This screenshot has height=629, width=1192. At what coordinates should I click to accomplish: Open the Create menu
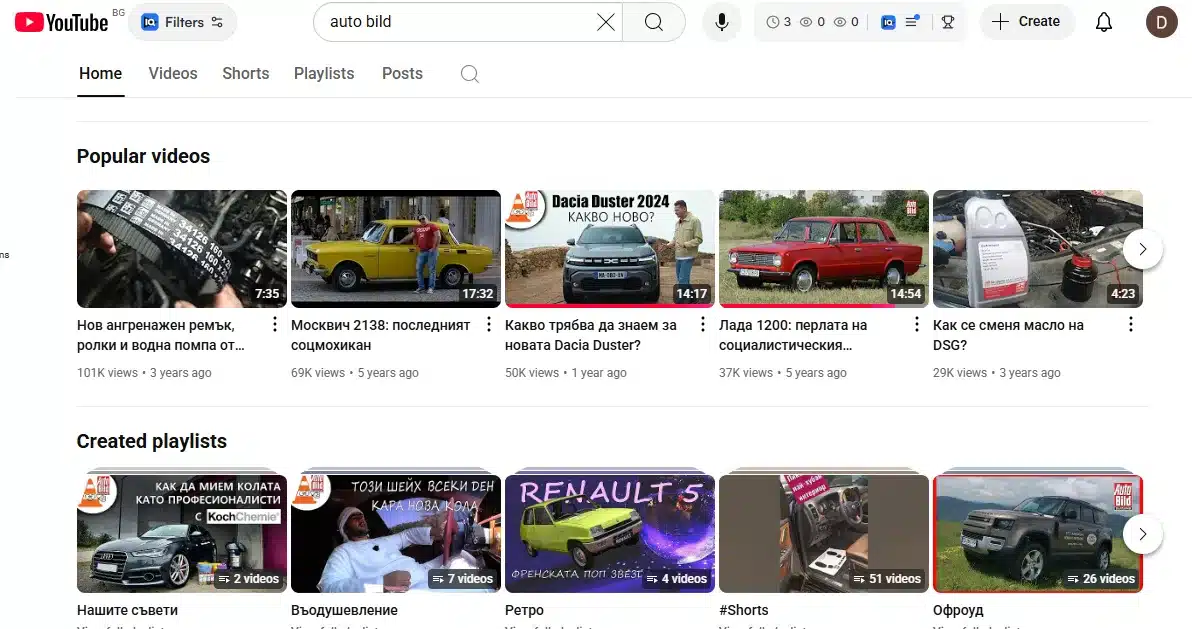[1027, 21]
